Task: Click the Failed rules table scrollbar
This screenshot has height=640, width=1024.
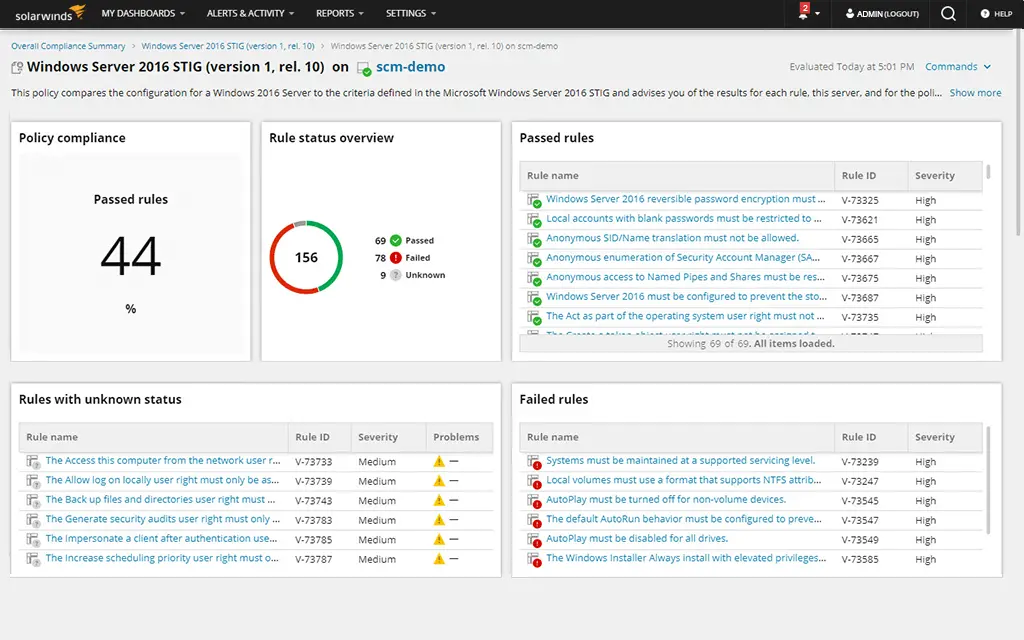Action: point(988,481)
